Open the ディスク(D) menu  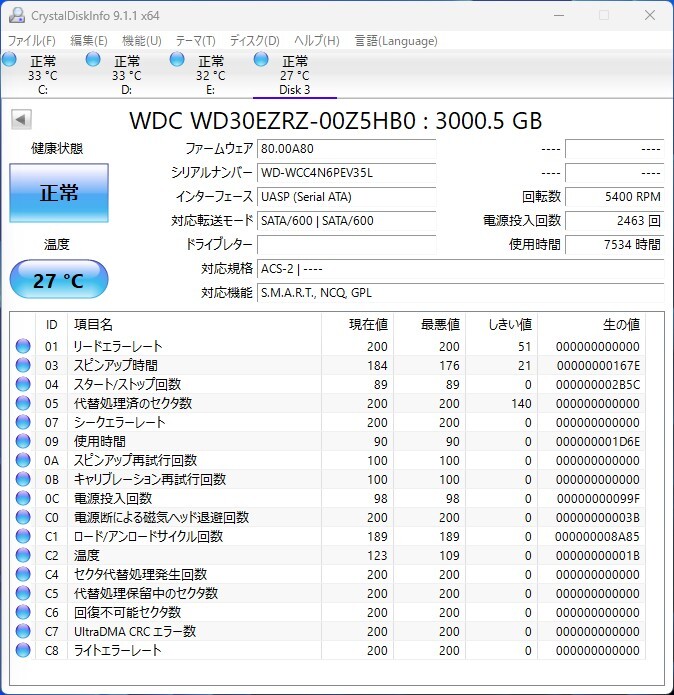(x=254, y=41)
